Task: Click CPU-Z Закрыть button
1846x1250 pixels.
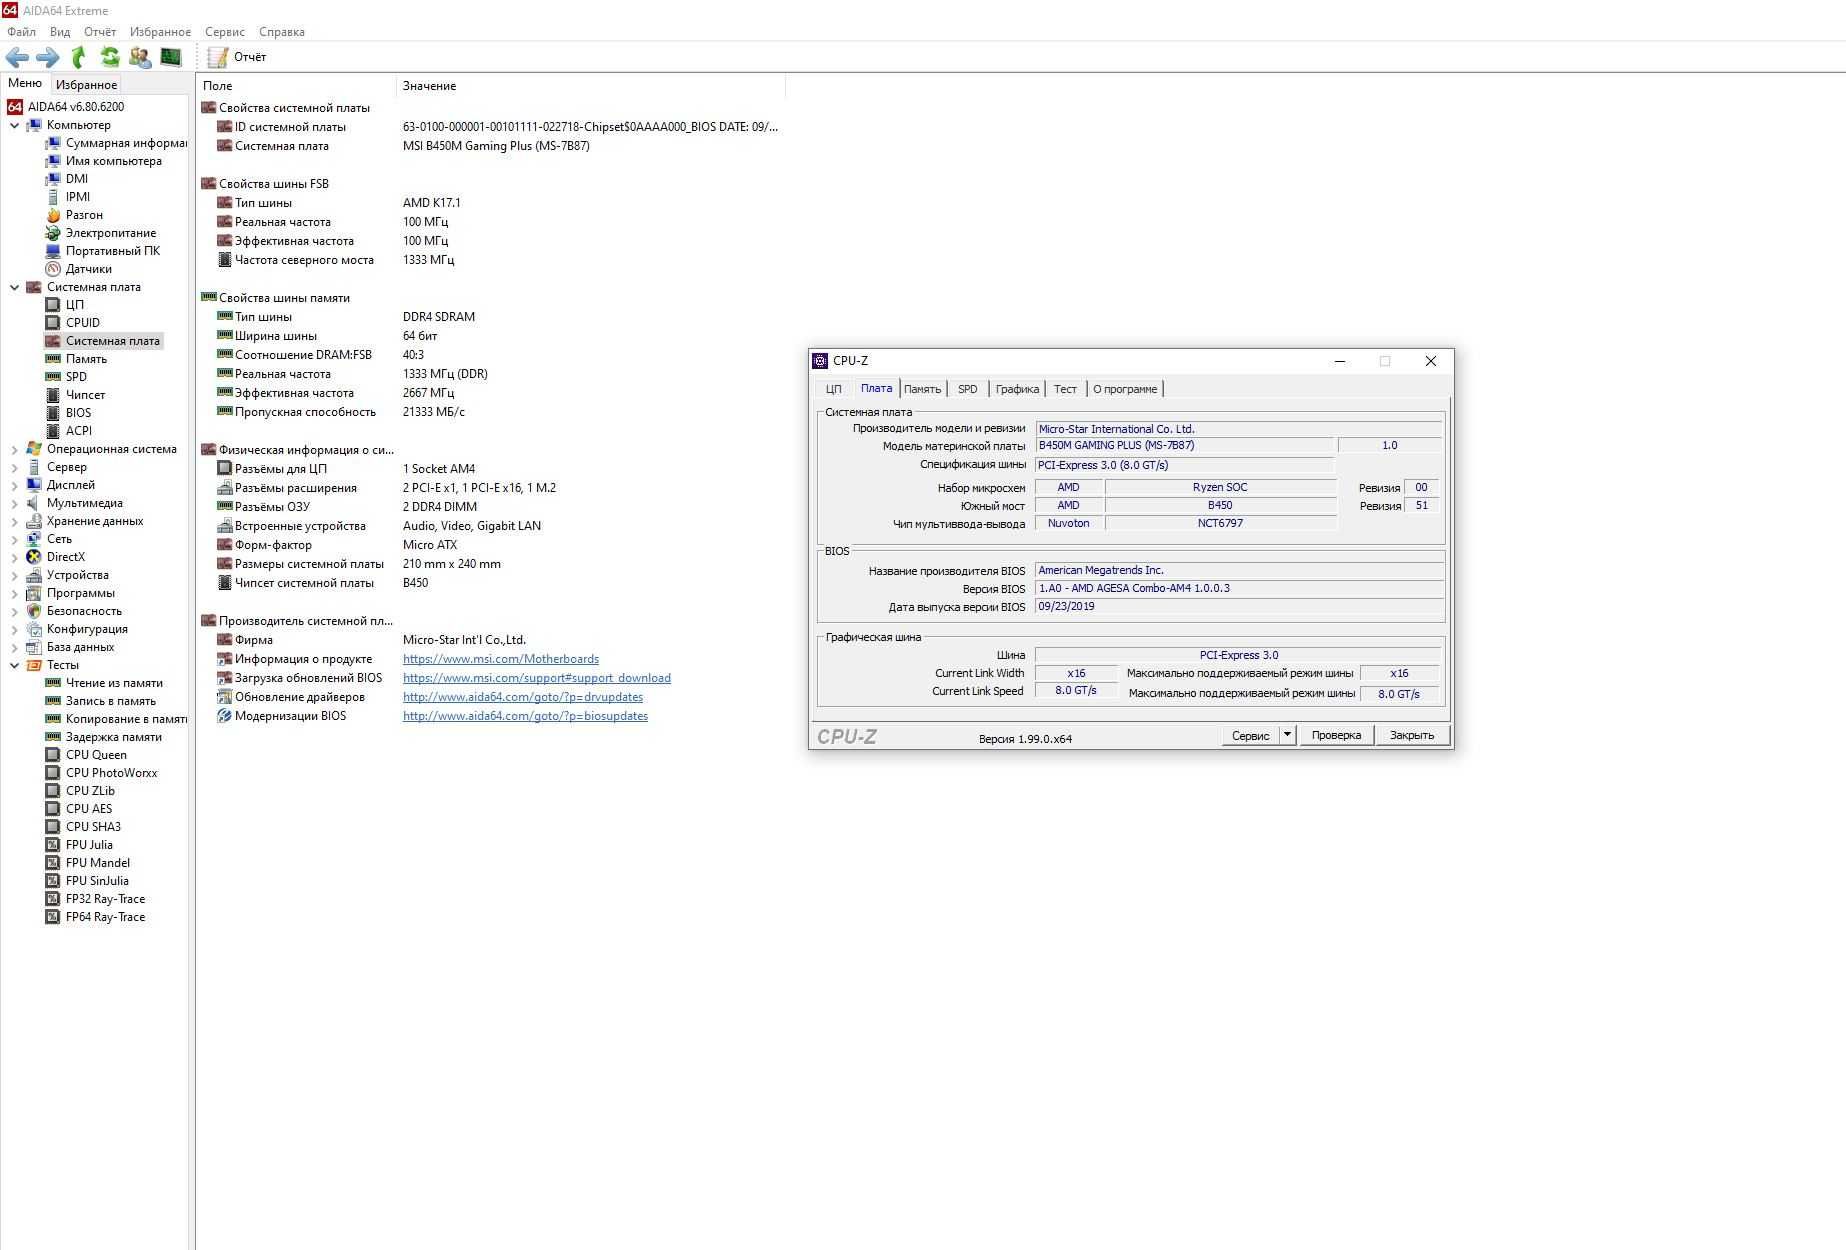Action: tap(1412, 735)
